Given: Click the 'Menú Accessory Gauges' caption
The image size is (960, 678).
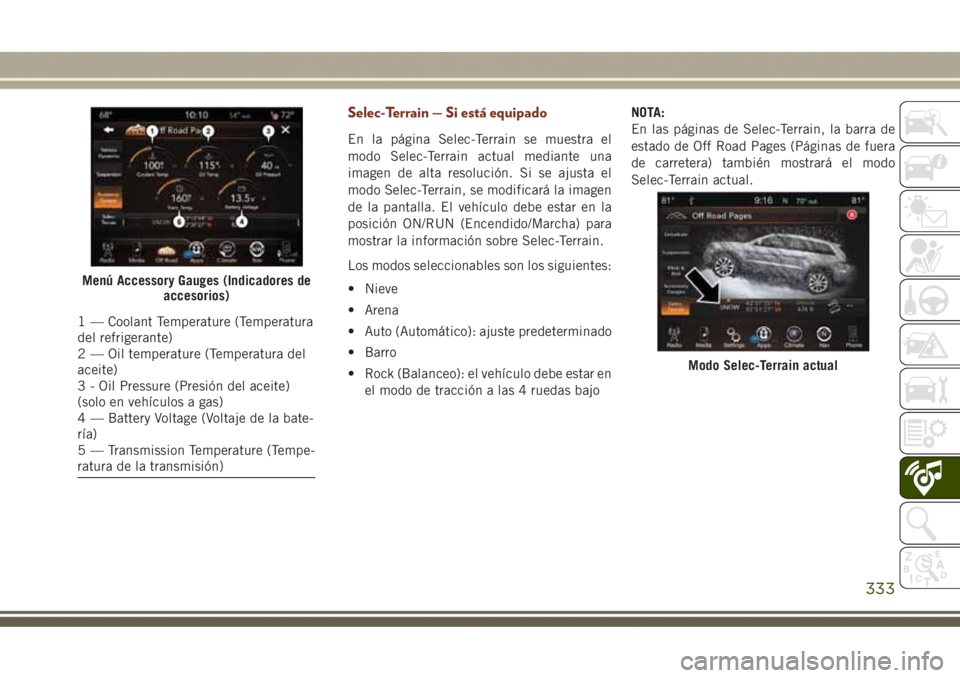Looking at the screenshot, I should click(197, 288).
